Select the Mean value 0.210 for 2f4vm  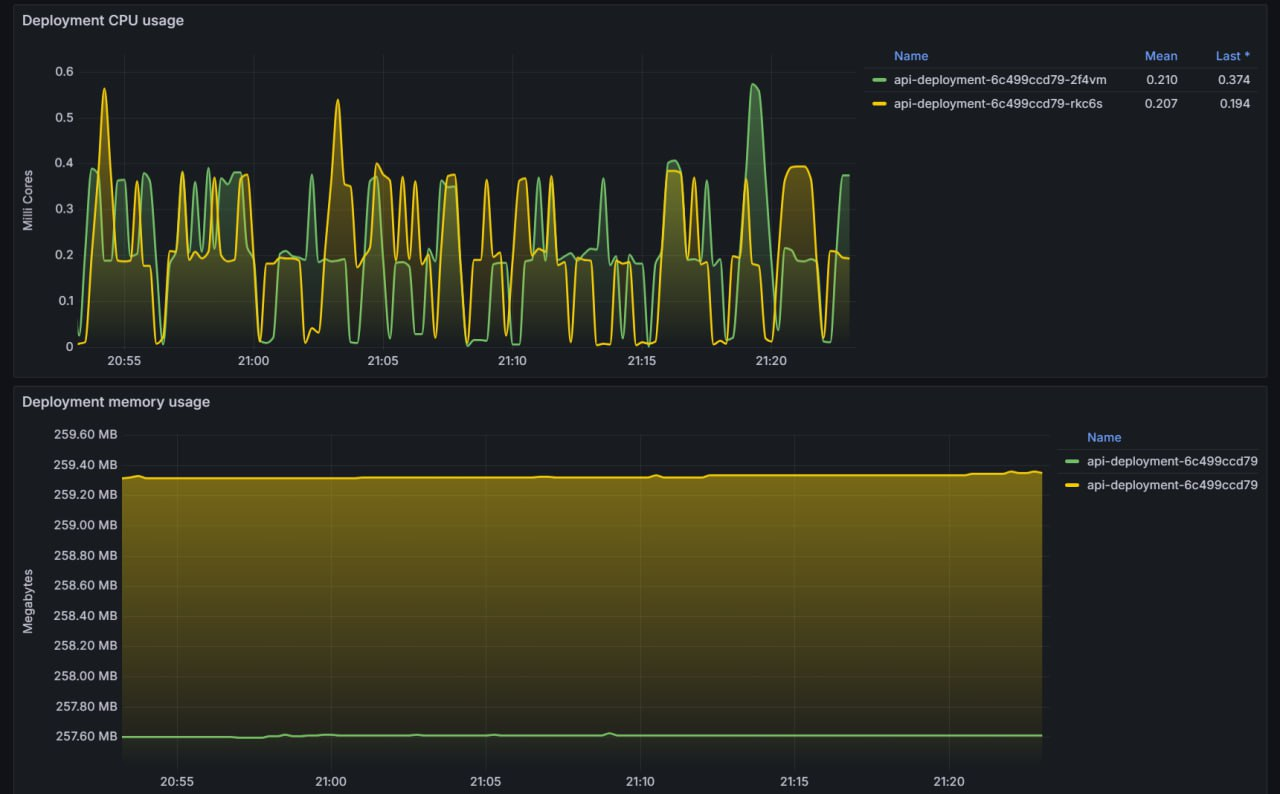coord(1163,80)
